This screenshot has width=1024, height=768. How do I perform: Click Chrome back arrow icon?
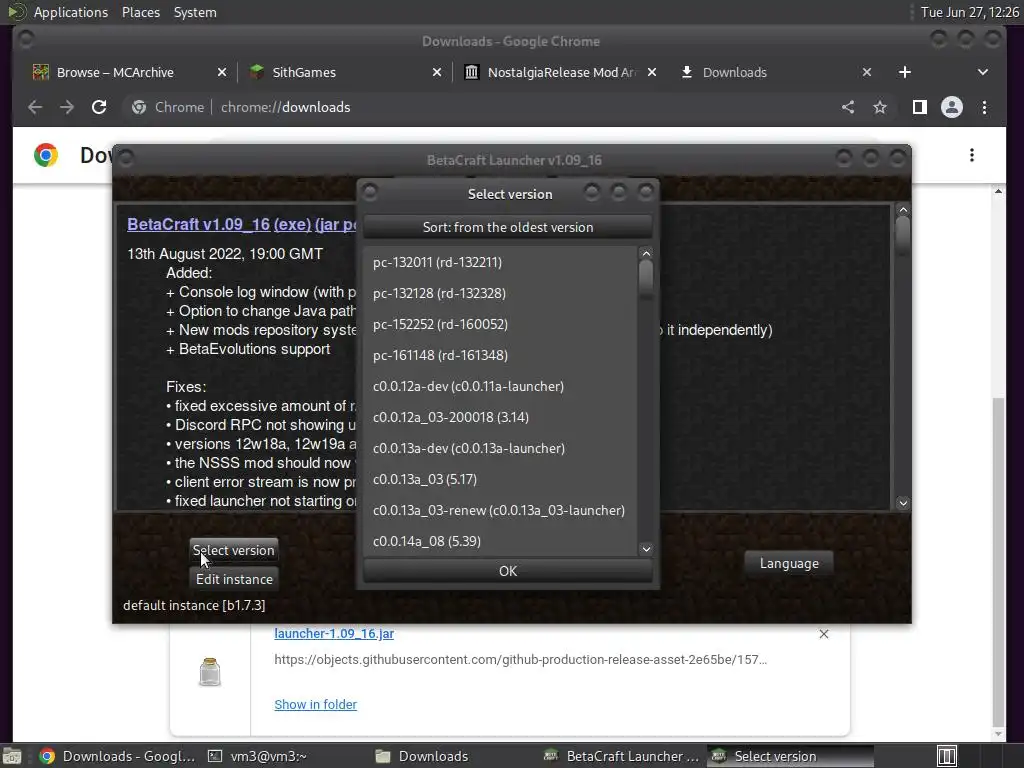coord(35,107)
